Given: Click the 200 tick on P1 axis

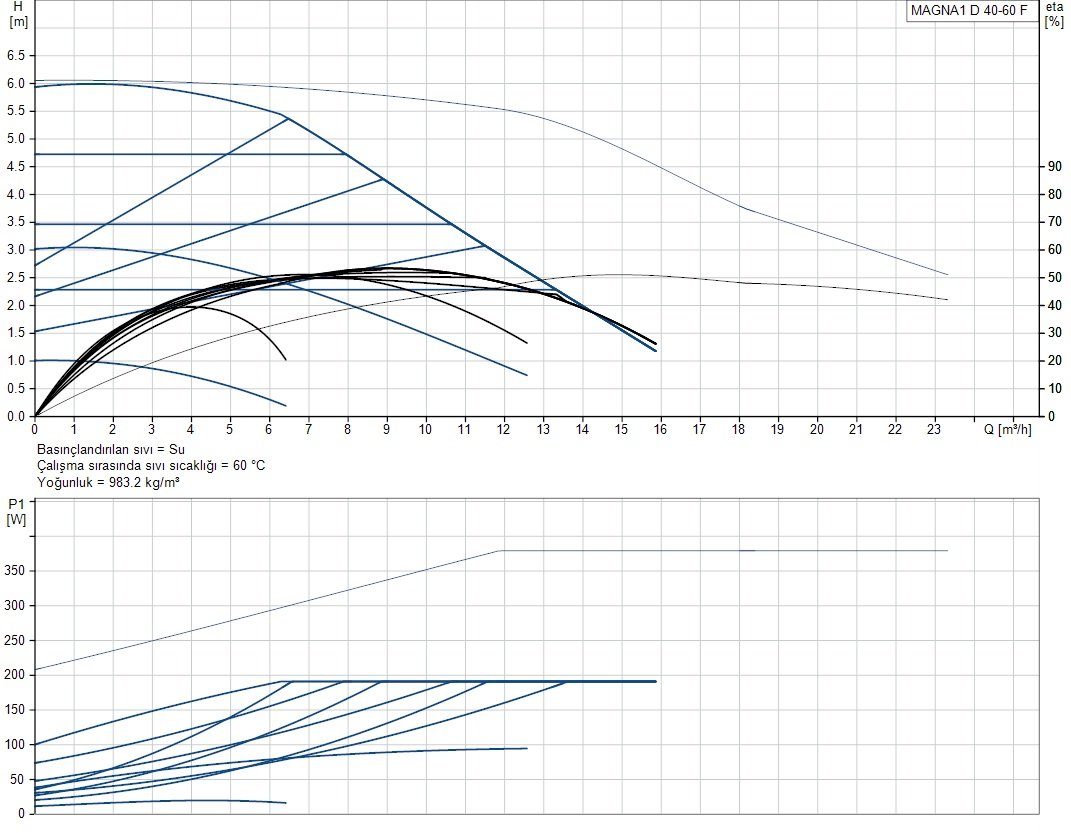Looking at the screenshot, I should (x=14, y=675).
